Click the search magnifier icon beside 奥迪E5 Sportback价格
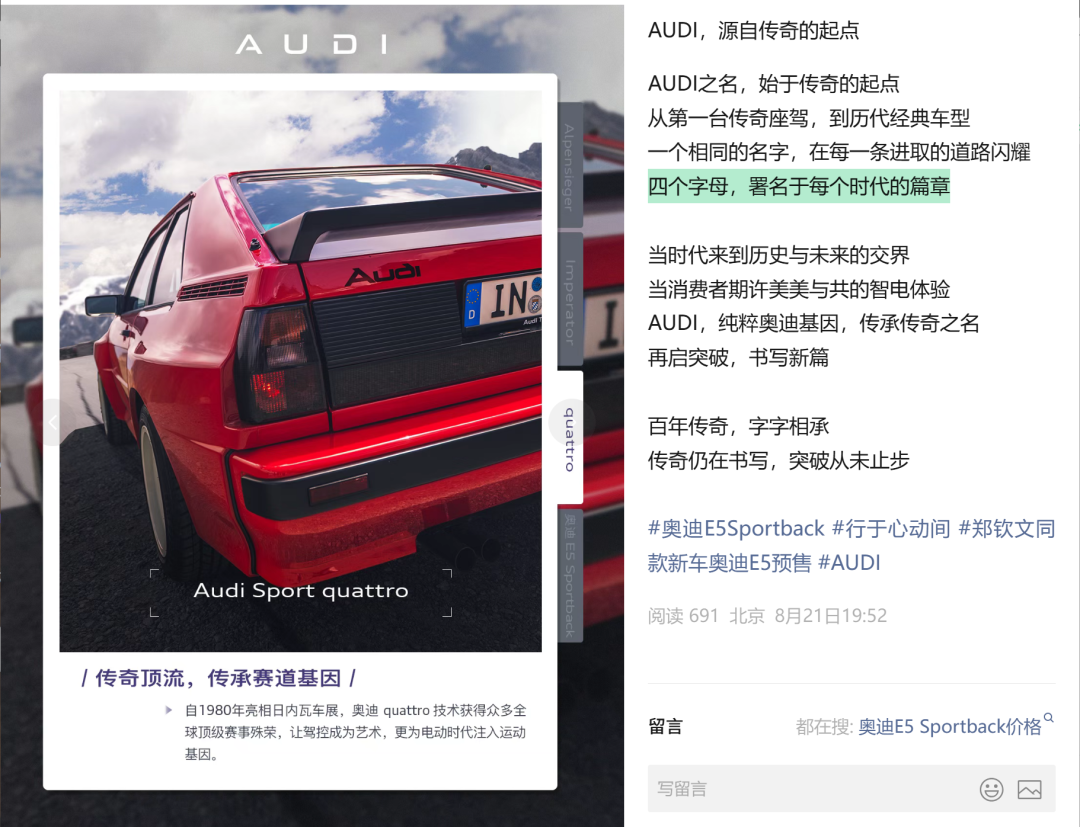The image size is (1080, 827). [x=1048, y=718]
